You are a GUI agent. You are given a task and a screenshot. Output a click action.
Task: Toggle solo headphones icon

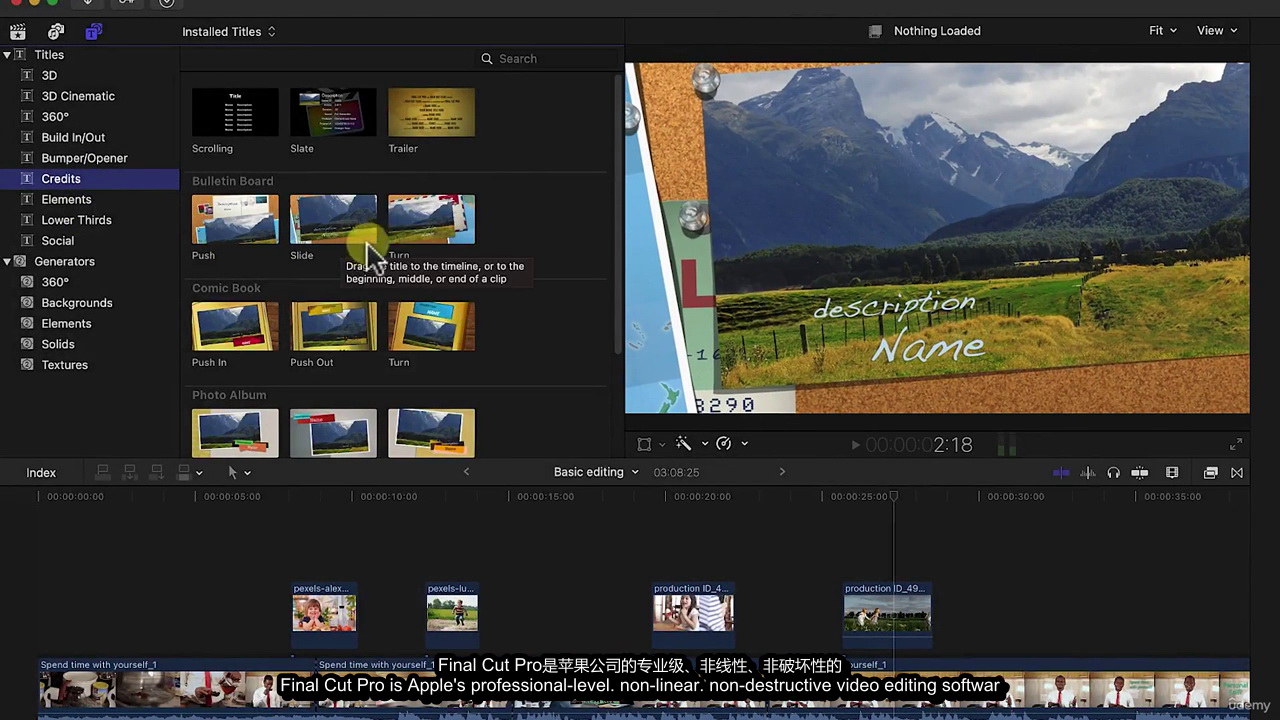pos(1113,473)
